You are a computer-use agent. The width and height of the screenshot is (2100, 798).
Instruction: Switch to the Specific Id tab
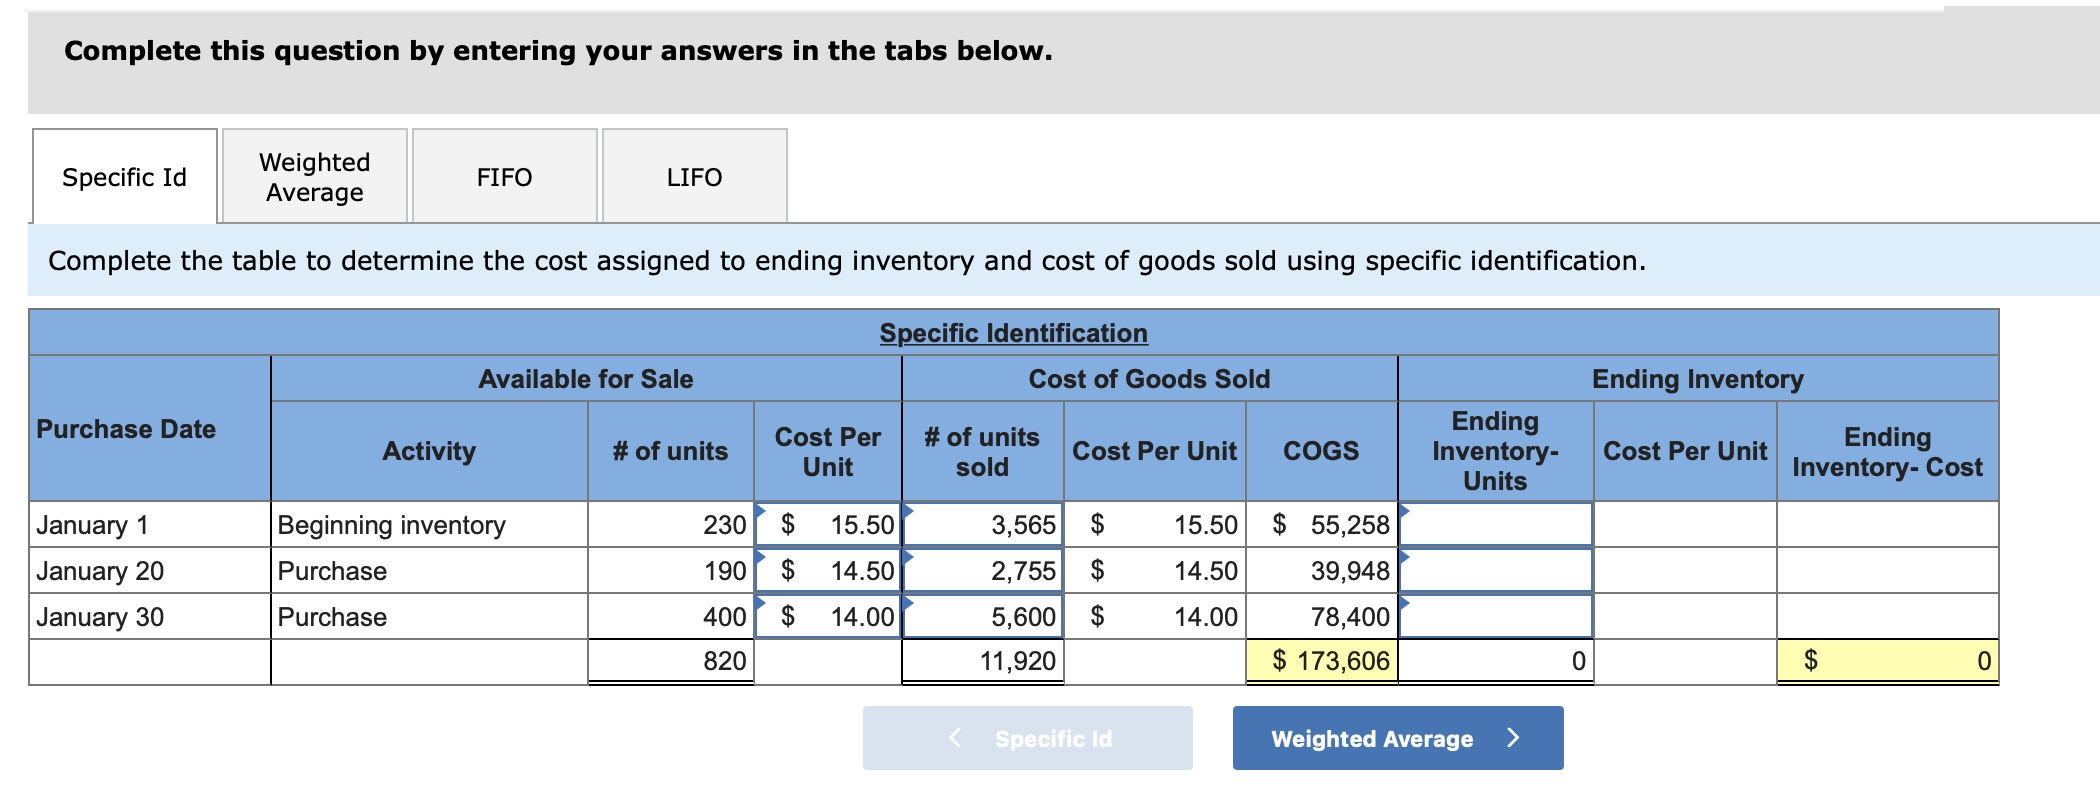[124, 176]
